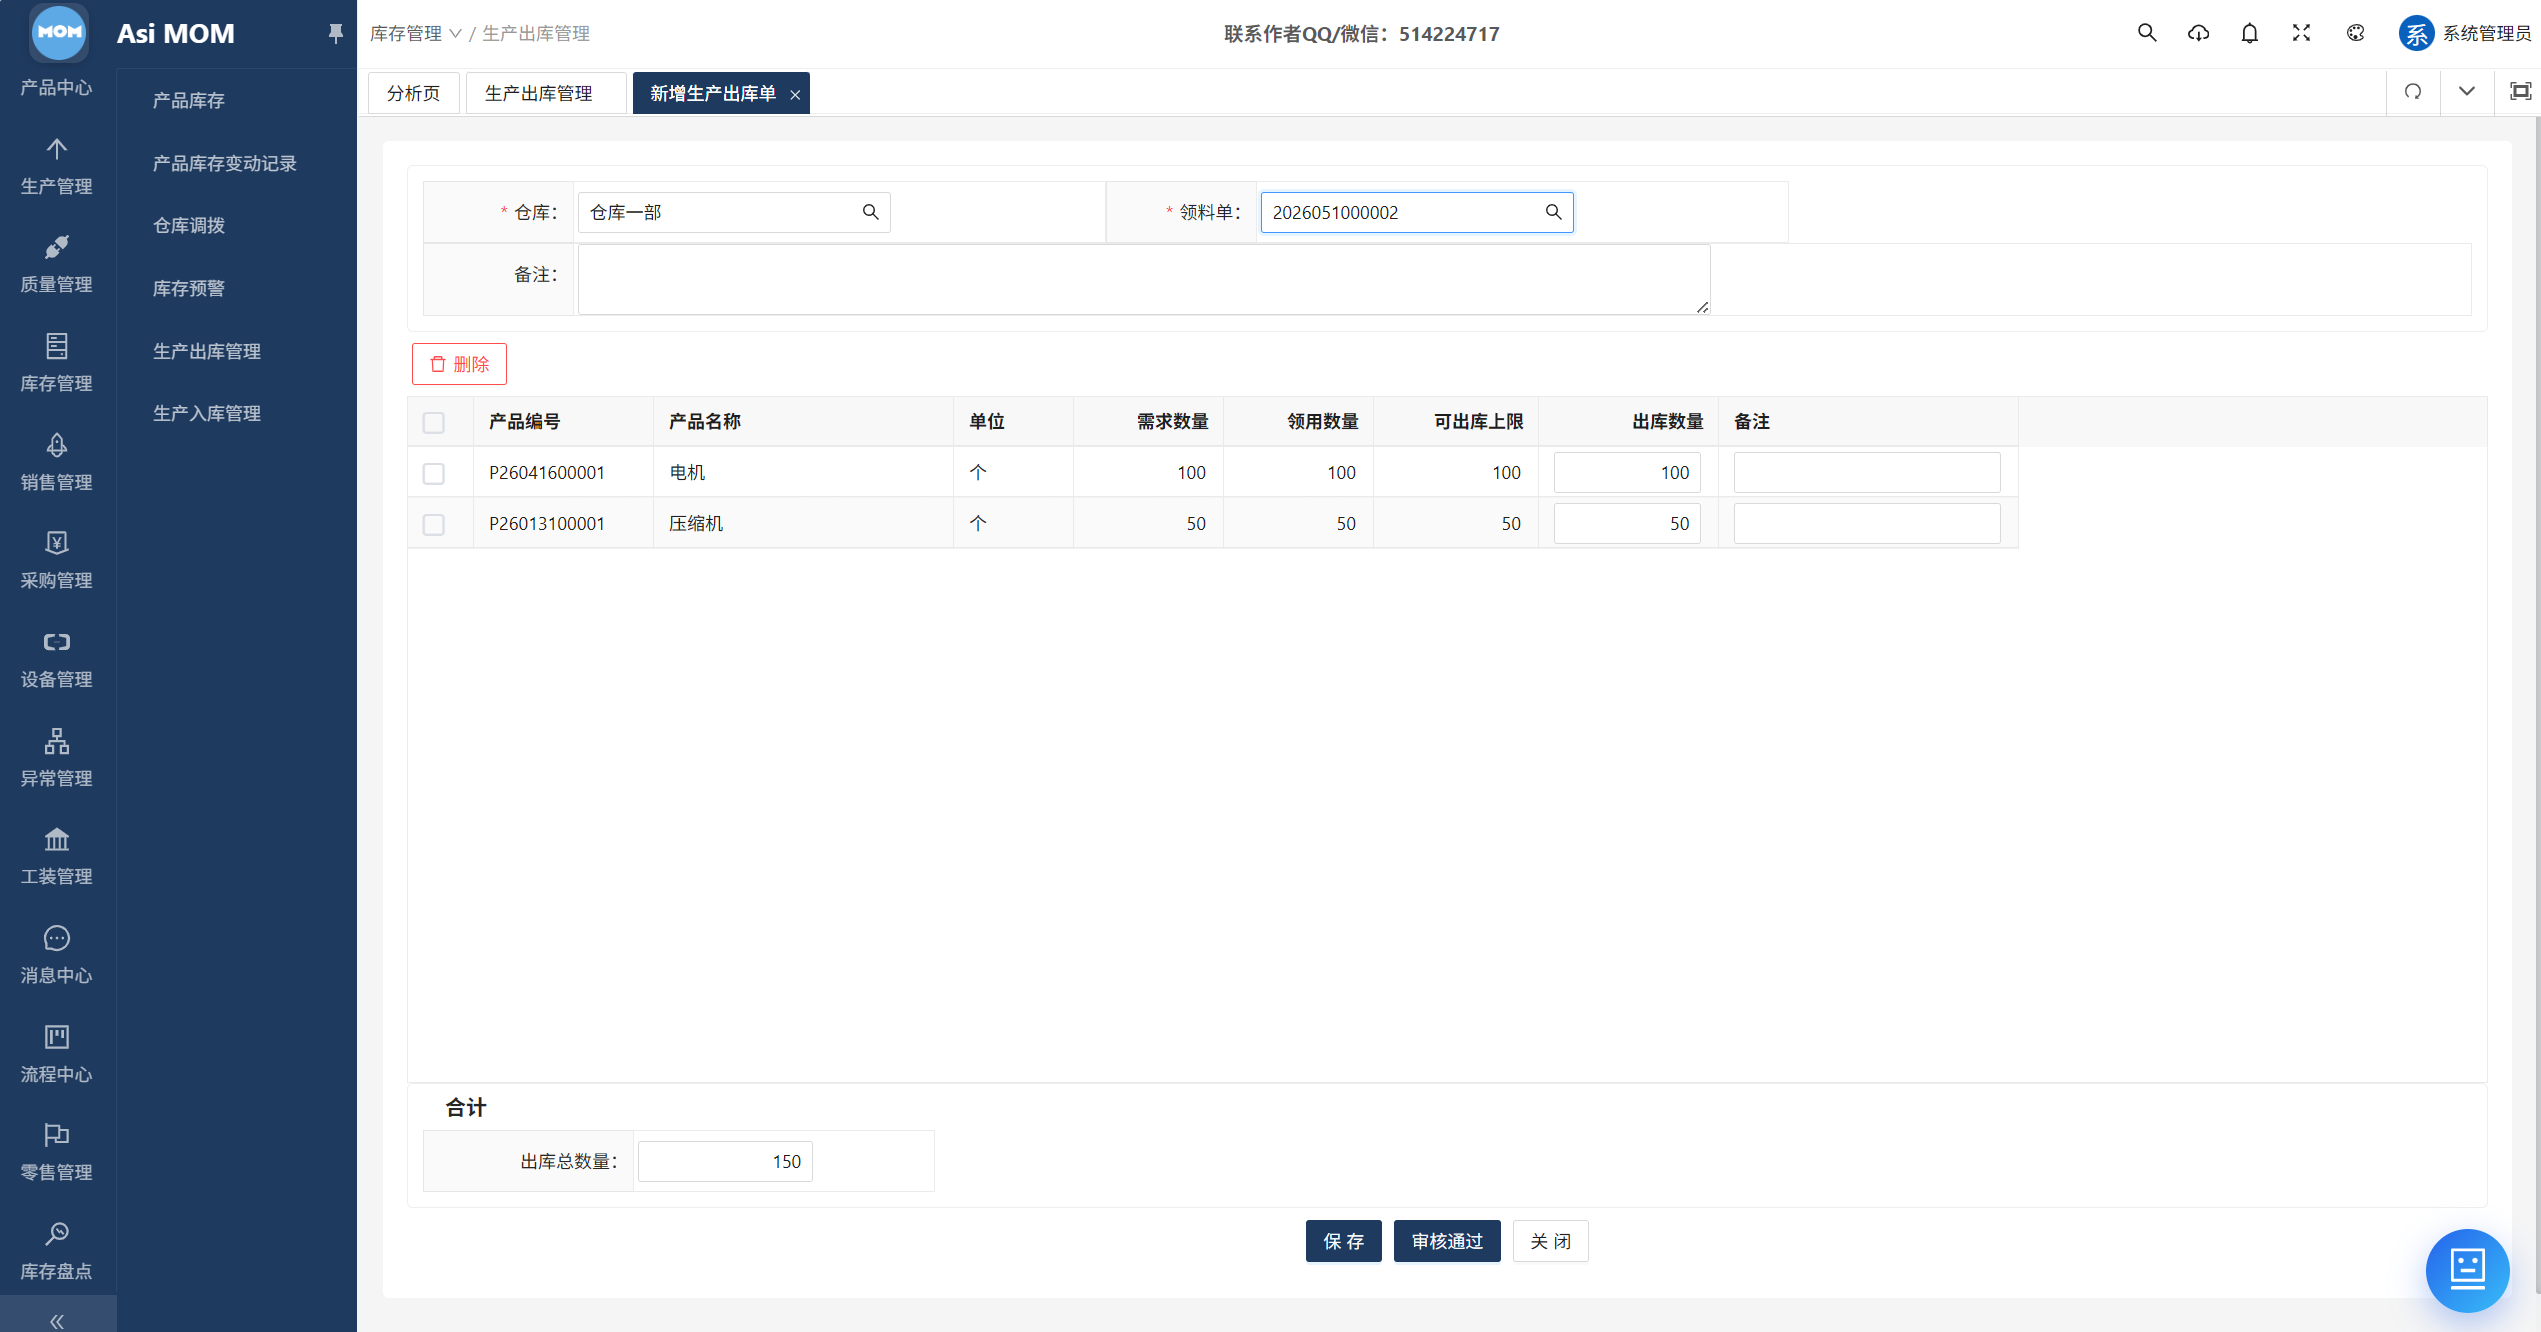
Task: Click the system administrator avatar
Action: (2416, 33)
